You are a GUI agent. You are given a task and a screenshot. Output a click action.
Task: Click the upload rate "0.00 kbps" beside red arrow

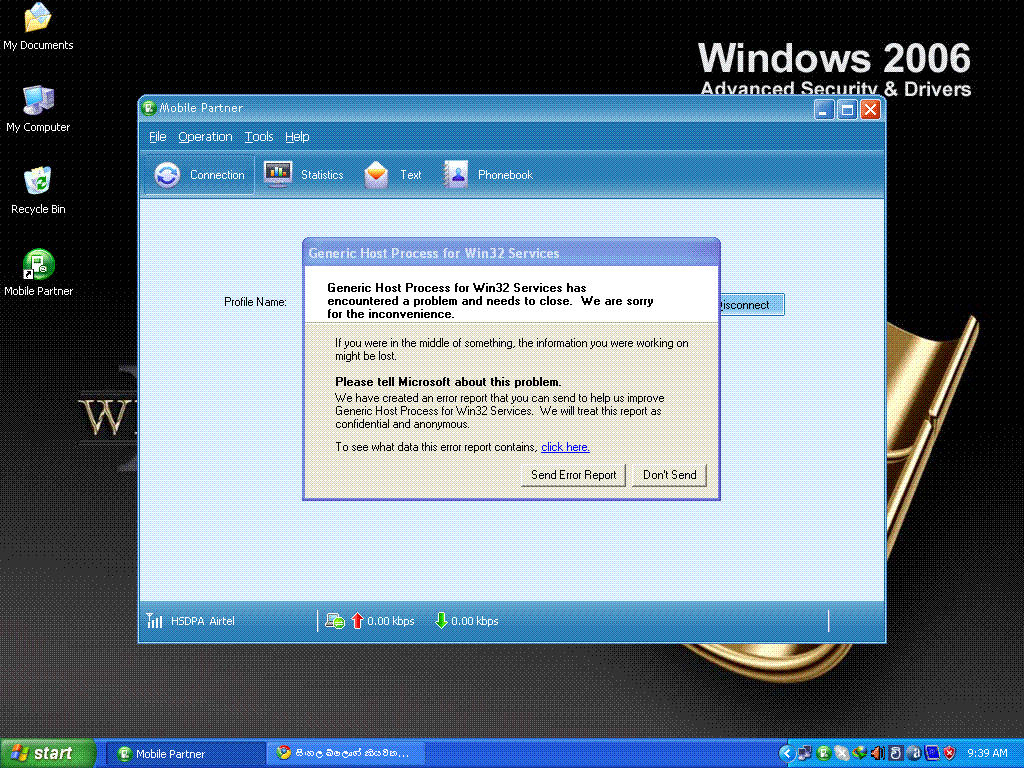[x=391, y=621]
